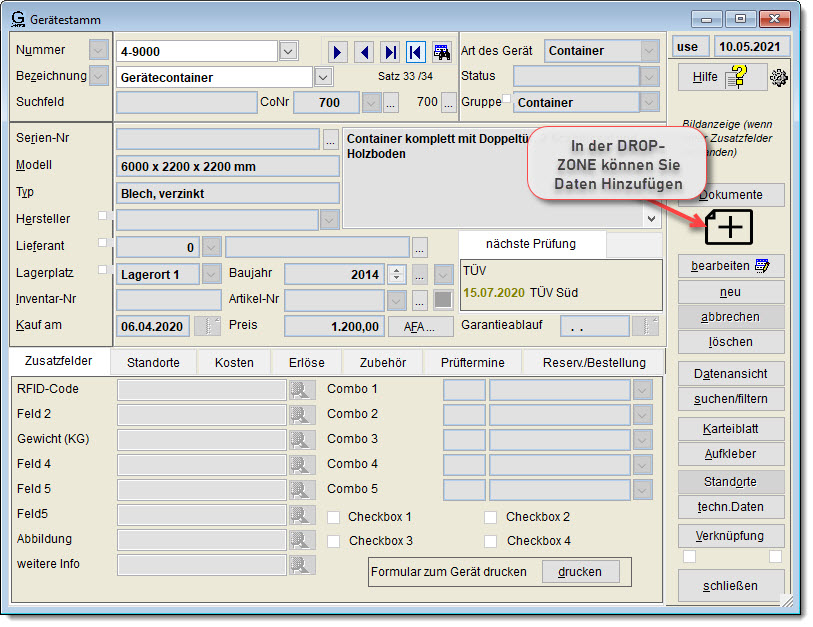Click the binoculars search icon
The width and height of the screenshot is (813, 627).
pos(441,51)
